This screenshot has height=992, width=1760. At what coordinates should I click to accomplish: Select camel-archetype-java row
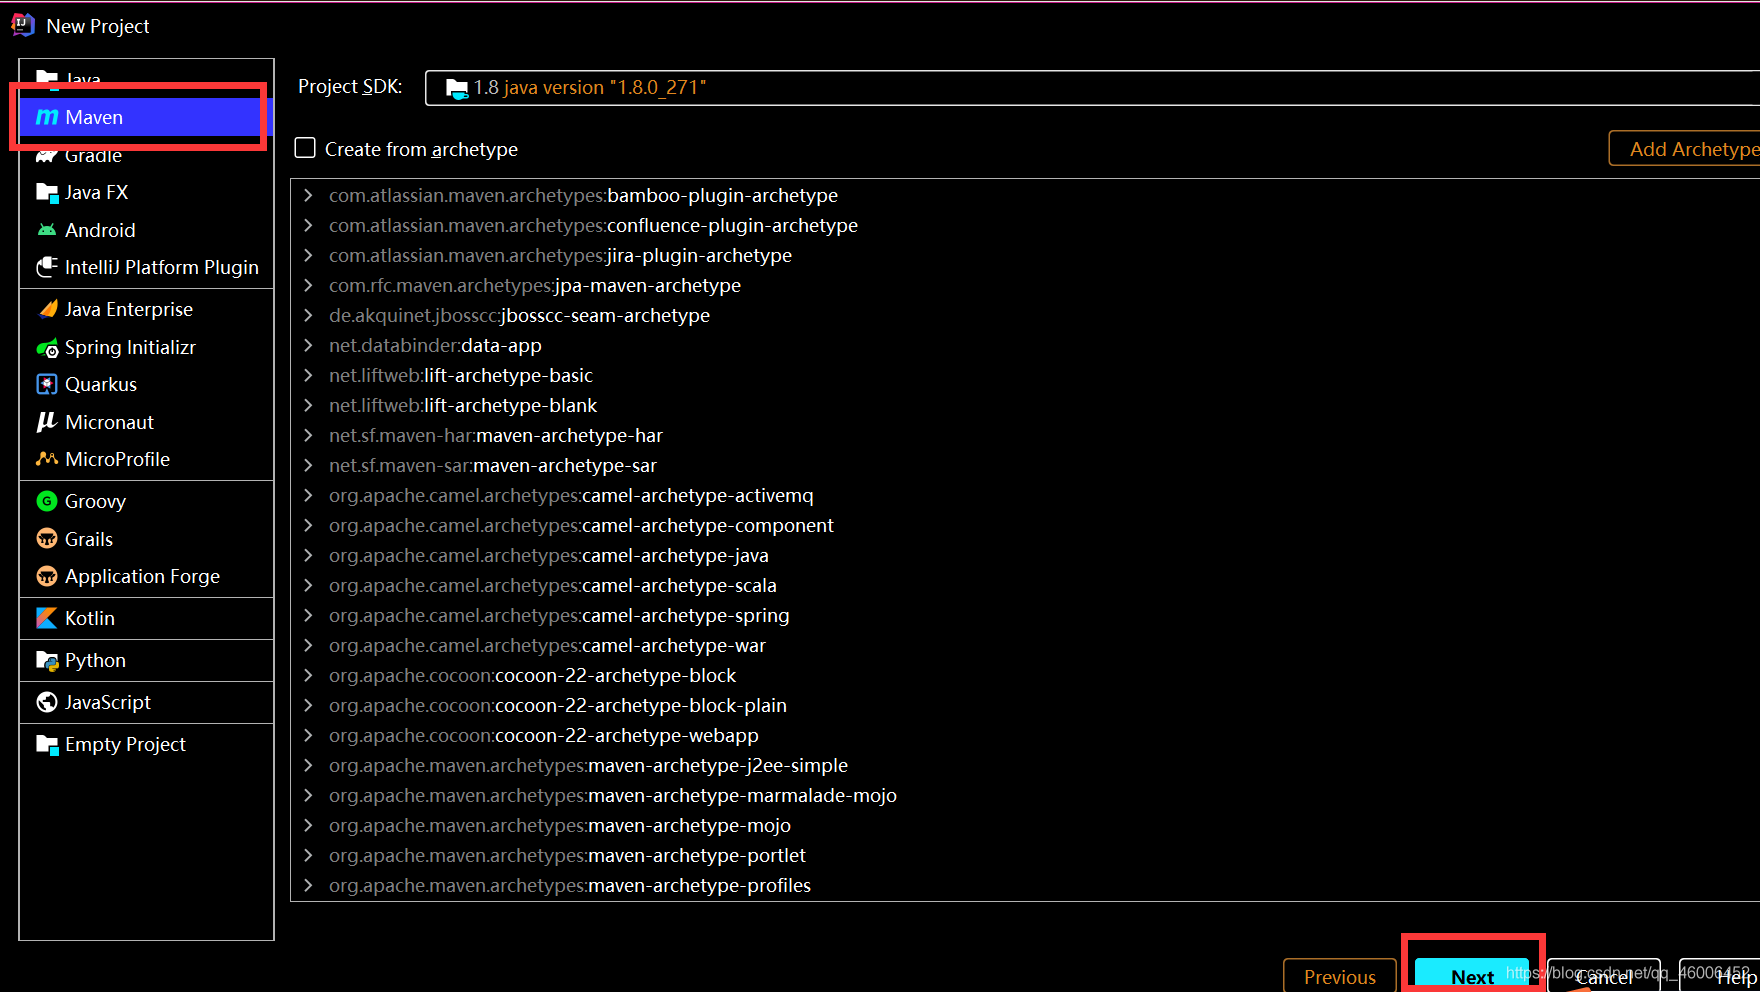pos(1025,555)
